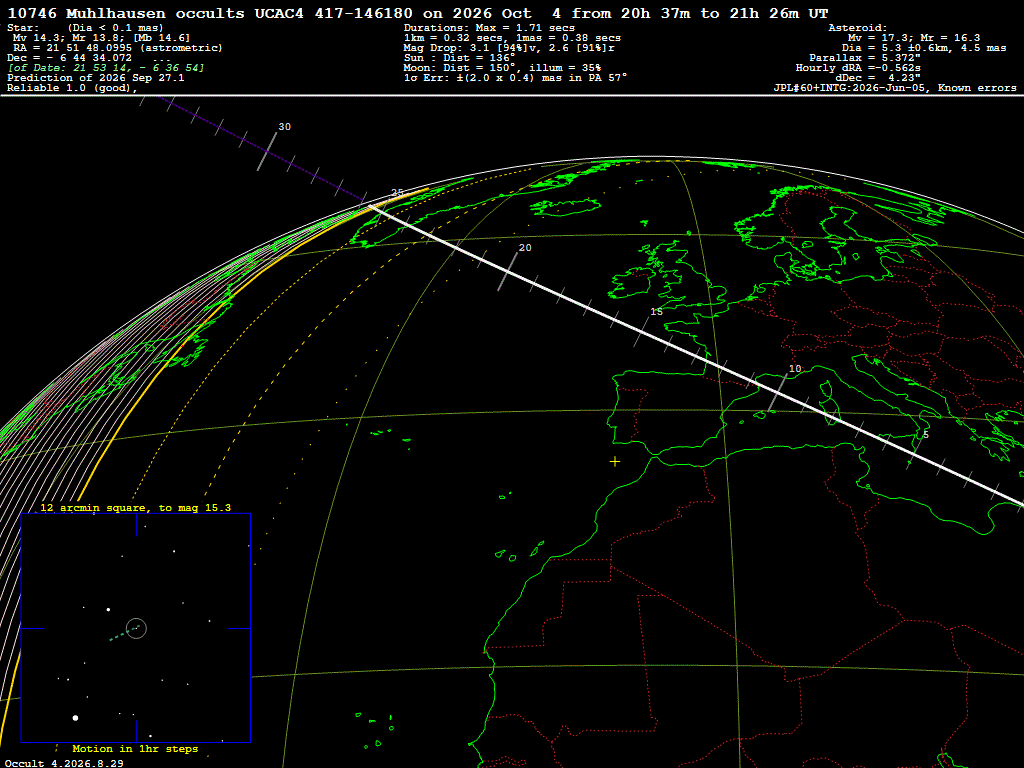The image size is (1024, 768).
Task: Click the yellow plus marker near Portugal
Action: [x=615, y=462]
